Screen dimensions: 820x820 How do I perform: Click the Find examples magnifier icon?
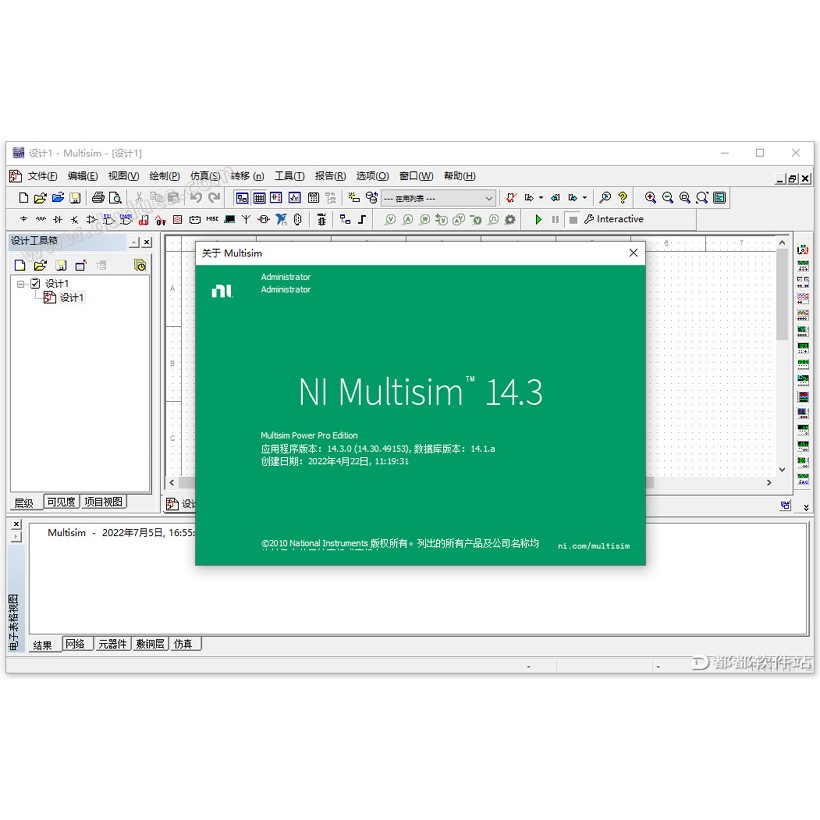pos(605,198)
